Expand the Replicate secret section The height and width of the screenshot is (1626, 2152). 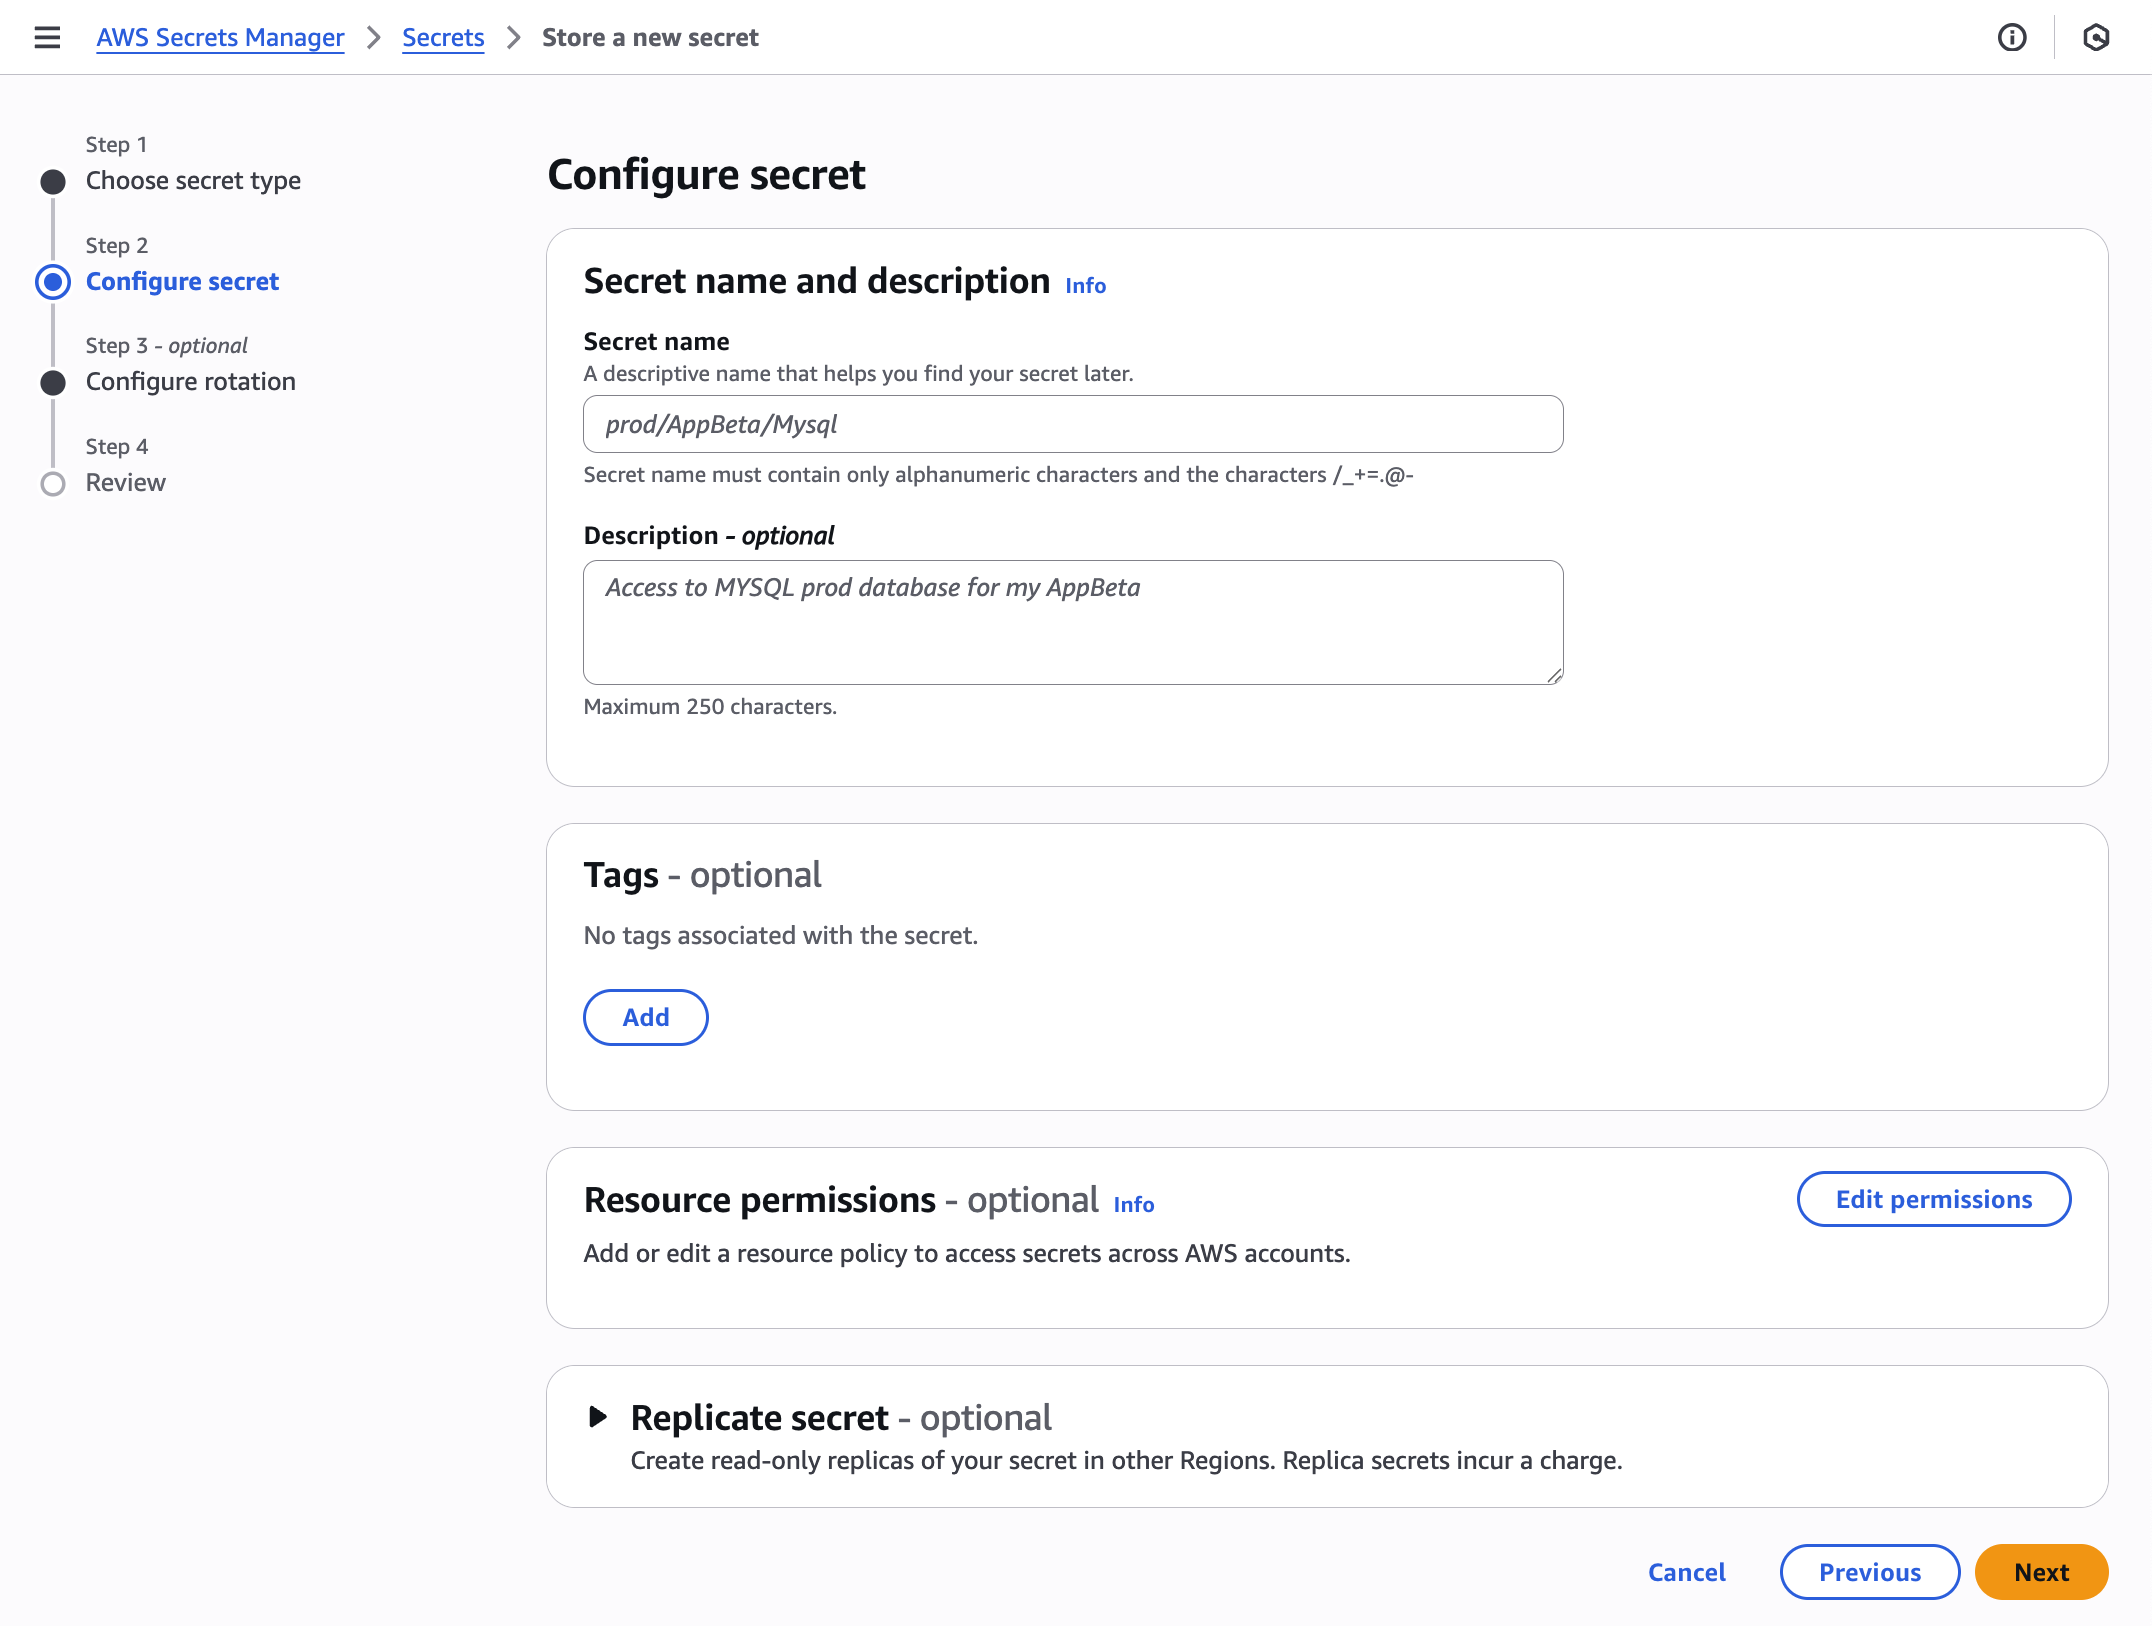[599, 1417]
